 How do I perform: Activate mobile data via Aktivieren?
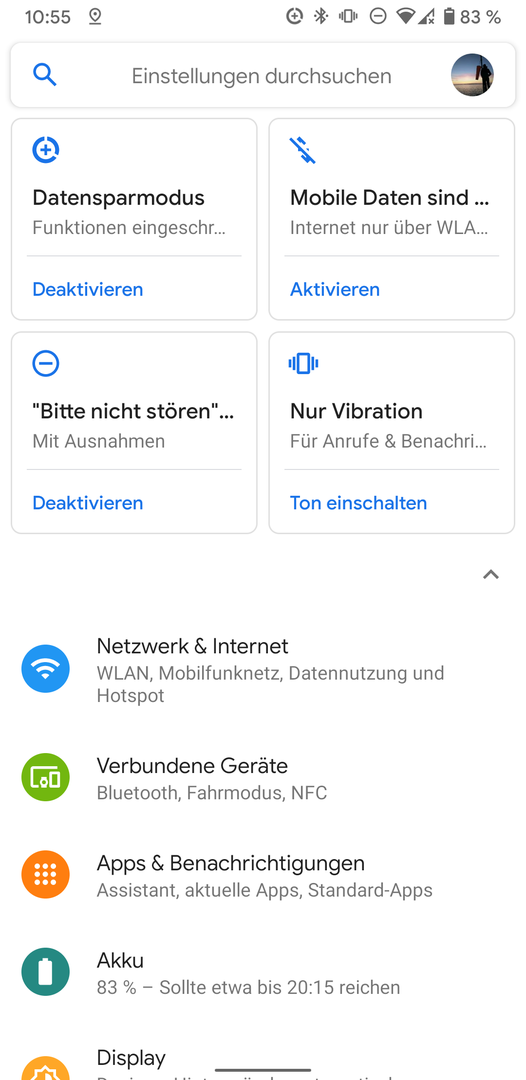point(335,289)
